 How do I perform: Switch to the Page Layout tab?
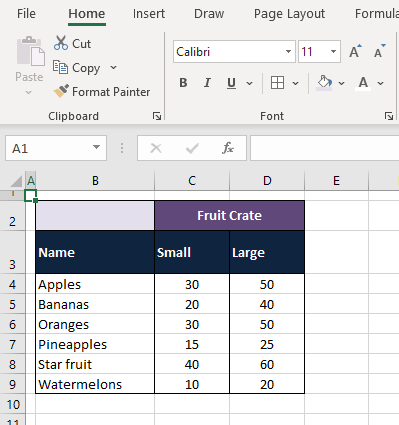[289, 14]
